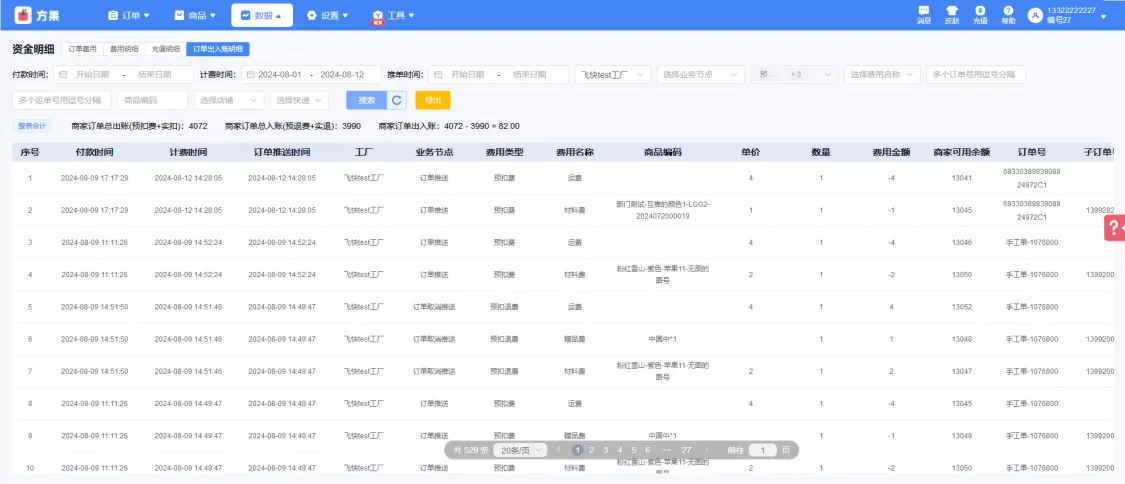
Task: Jump to page 27 in pagination
Action: 686,450
